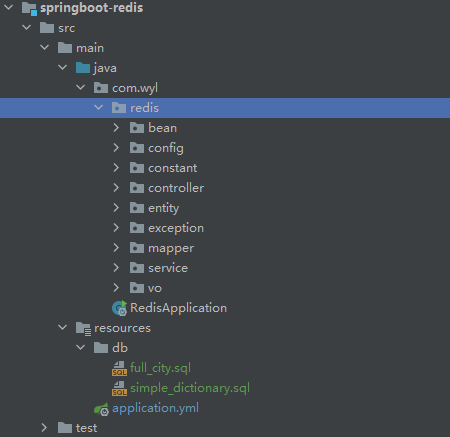Click the RedisApplication Spring Boot class icon

(x=120, y=308)
